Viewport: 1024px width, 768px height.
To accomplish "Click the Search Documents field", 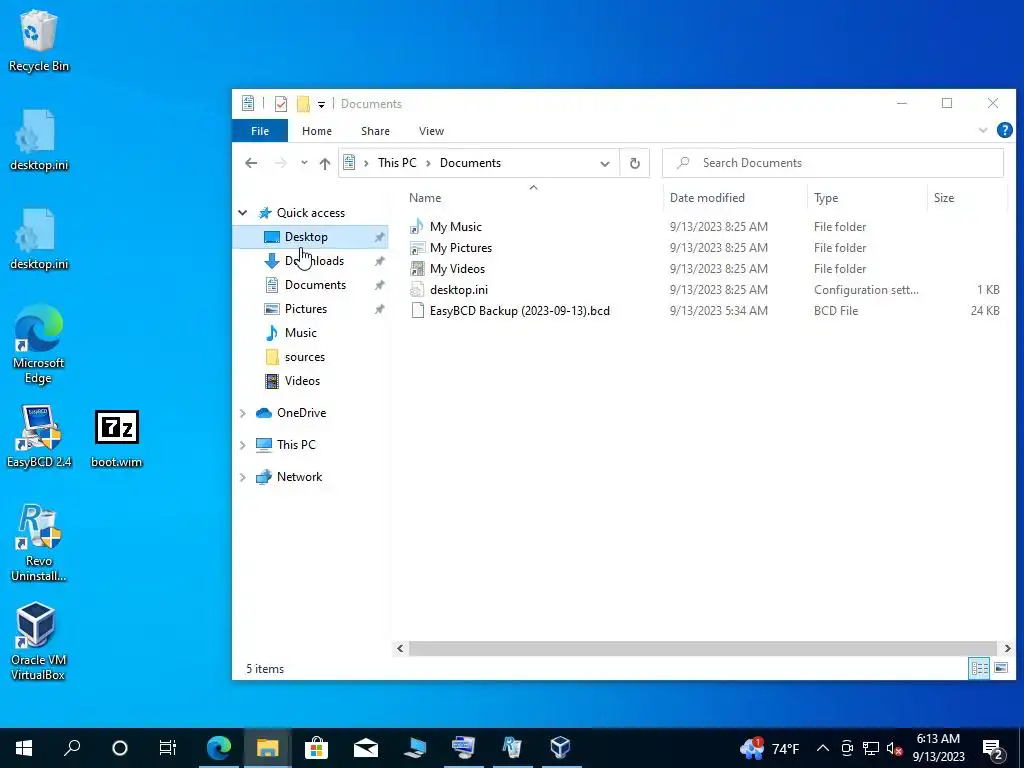I will coord(833,163).
